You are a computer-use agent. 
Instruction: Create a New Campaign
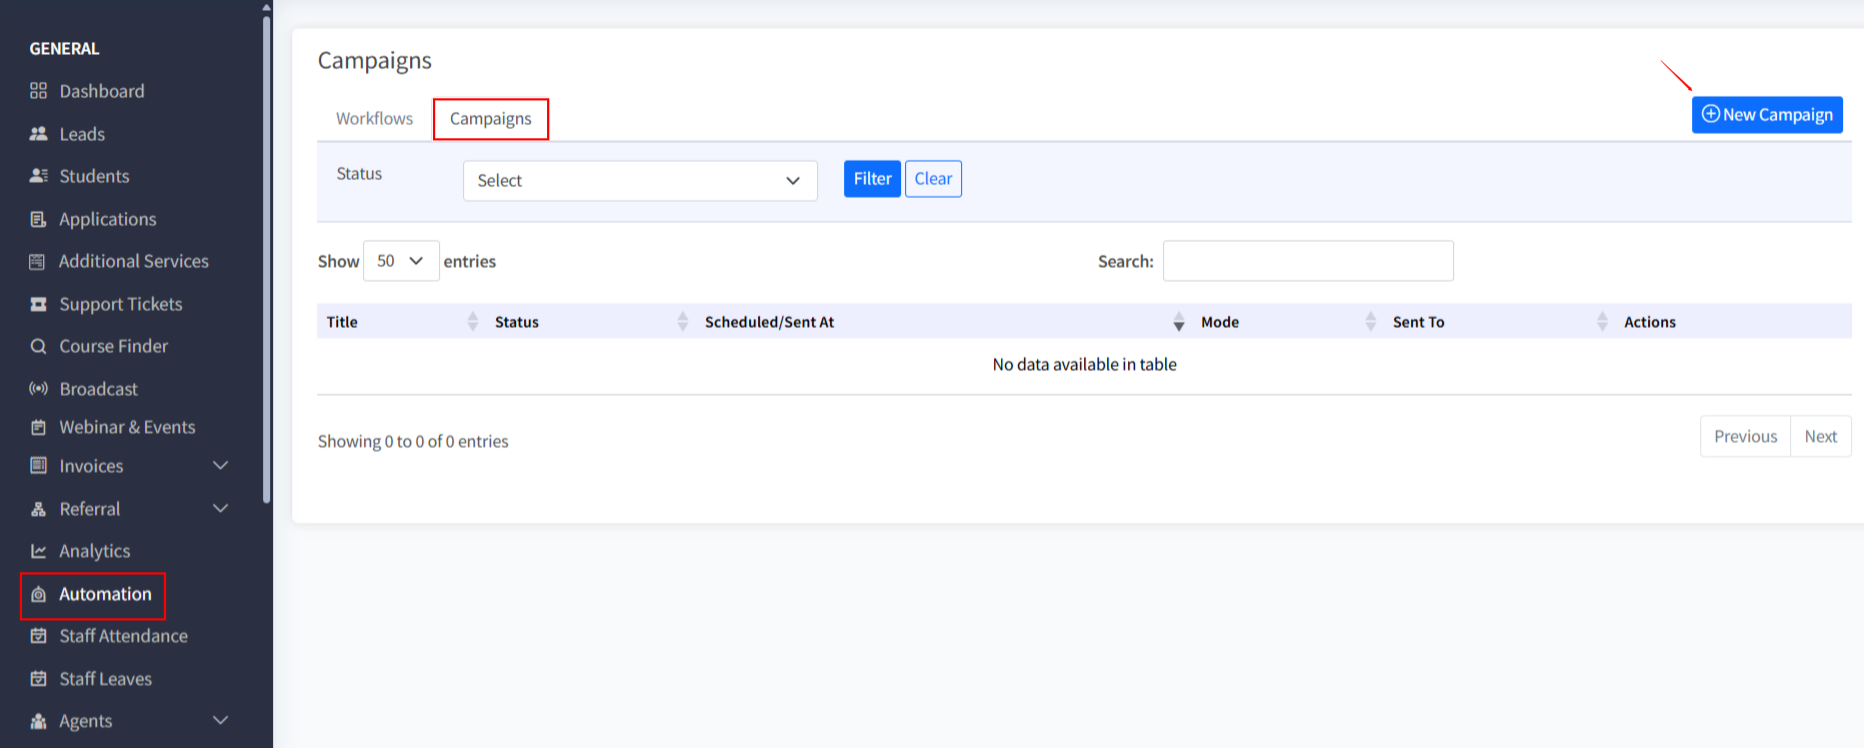(x=1766, y=115)
